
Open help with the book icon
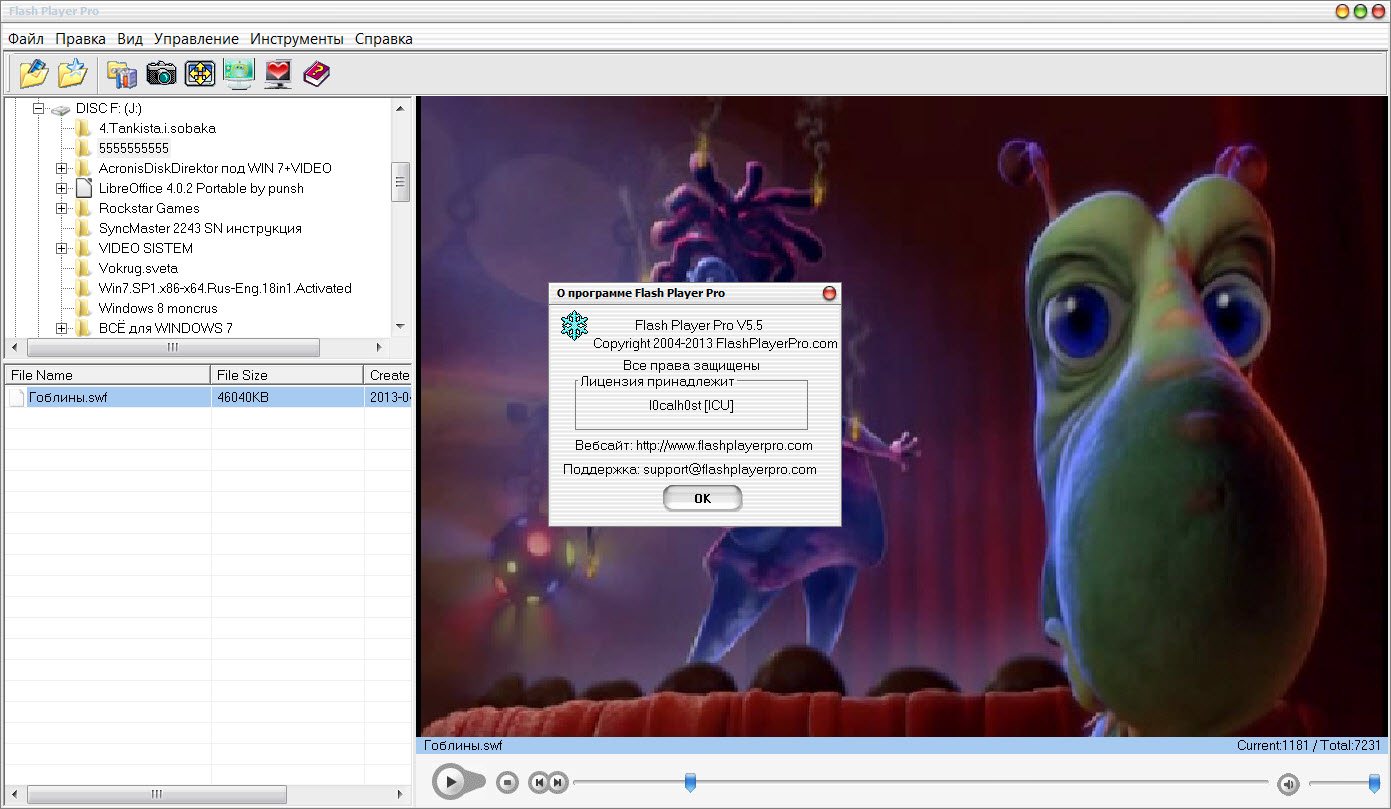tap(316, 73)
